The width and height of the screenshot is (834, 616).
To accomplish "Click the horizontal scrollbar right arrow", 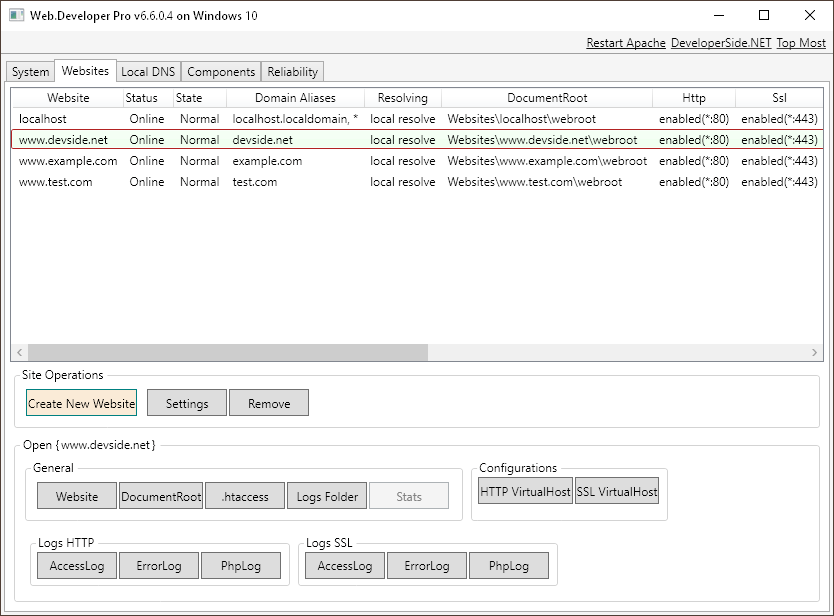I will pos(816,353).
